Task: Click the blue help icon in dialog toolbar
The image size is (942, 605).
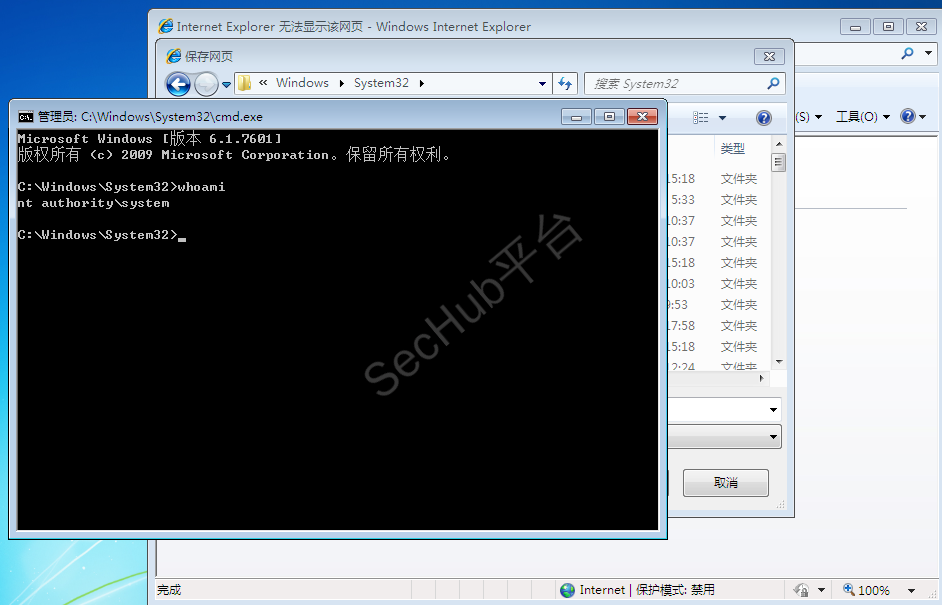Action: pos(764,118)
